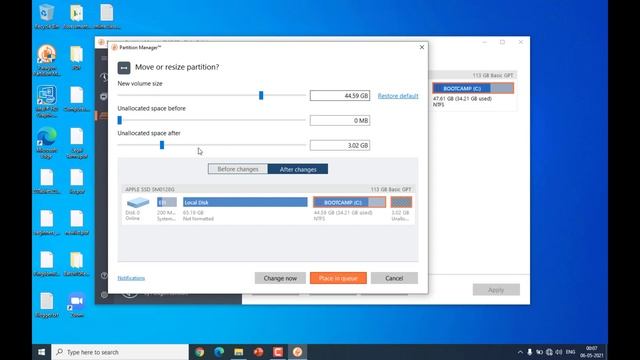
Task: Click the Unallocated space after slider handle
Action: coord(162,145)
